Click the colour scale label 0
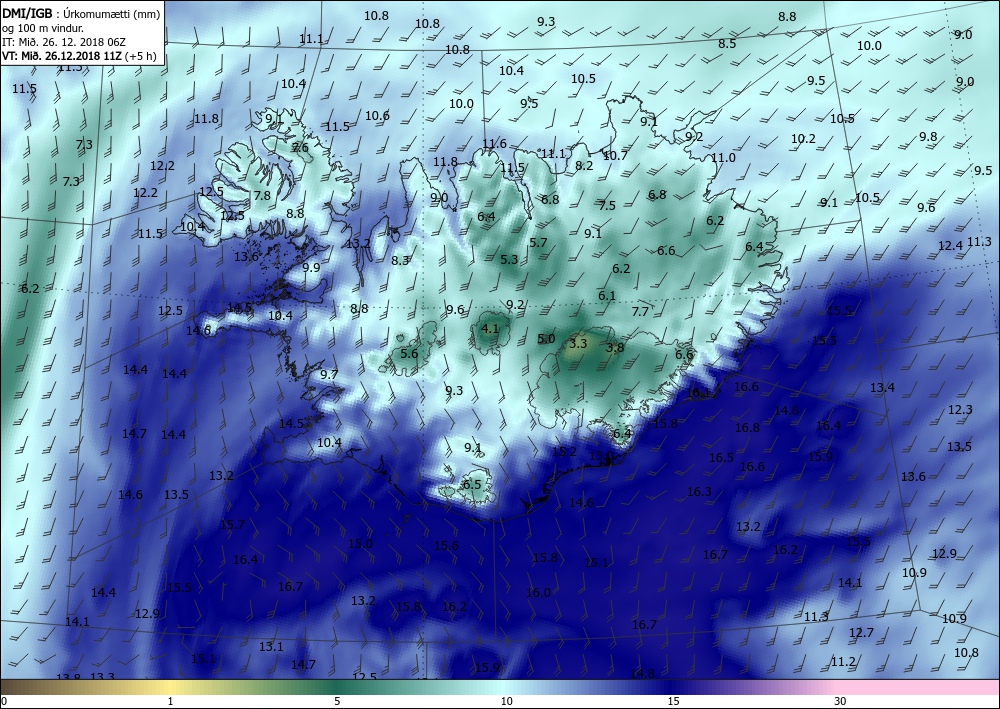The image size is (1000, 709). [4, 701]
